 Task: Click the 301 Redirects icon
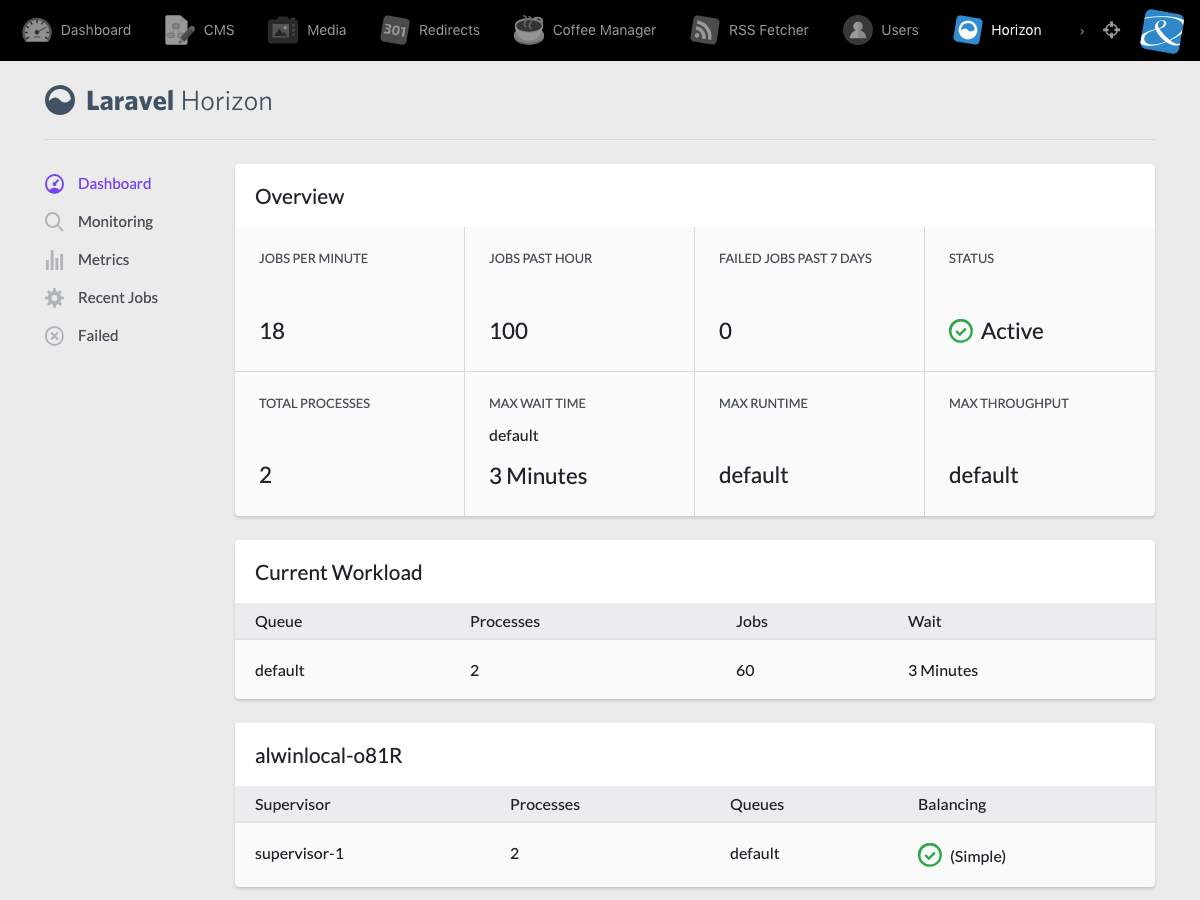point(395,30)
